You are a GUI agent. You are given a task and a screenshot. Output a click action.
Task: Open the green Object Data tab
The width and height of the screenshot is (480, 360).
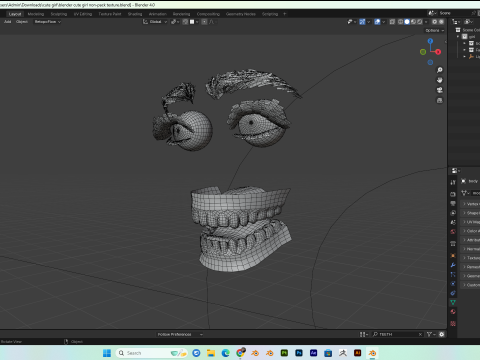point(453,302)
